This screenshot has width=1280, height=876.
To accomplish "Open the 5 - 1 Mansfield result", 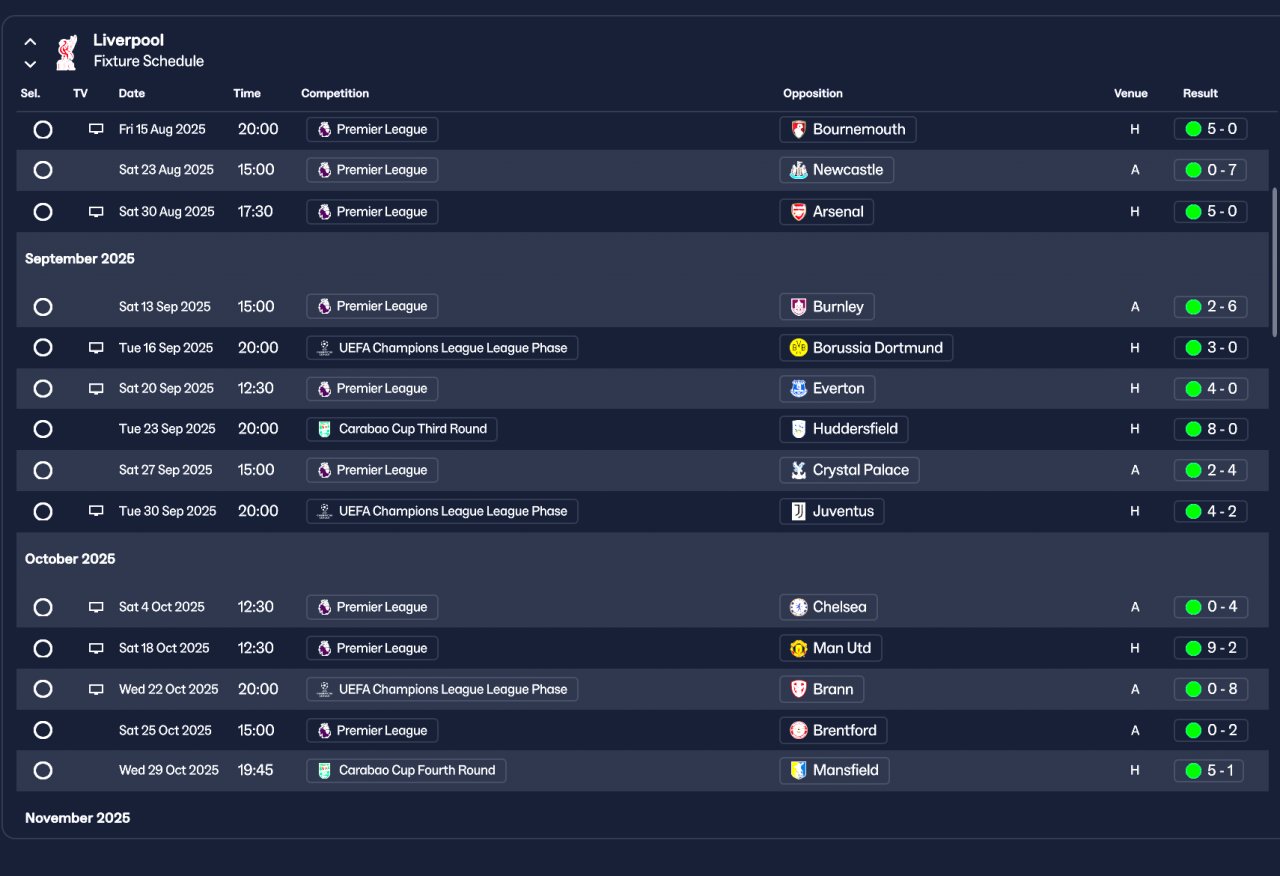I will (x=1211, y=770).
